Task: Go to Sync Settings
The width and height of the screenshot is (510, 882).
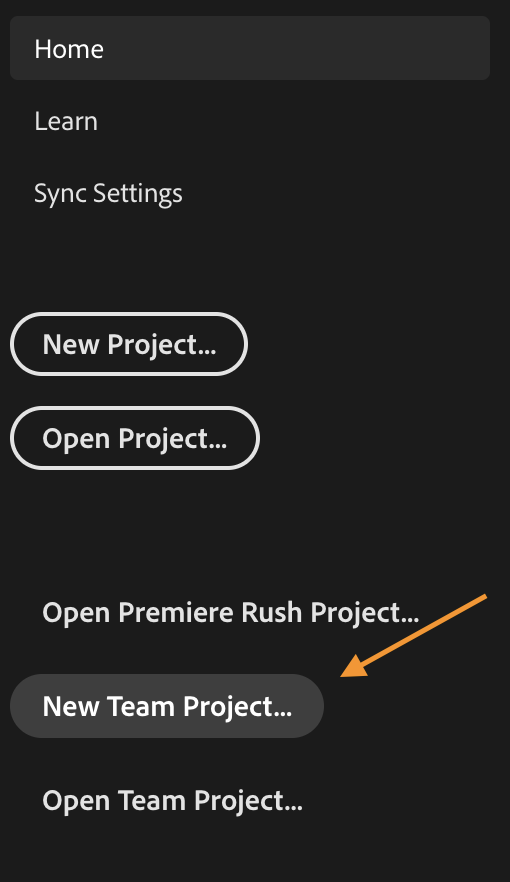Action: point(108,194)
